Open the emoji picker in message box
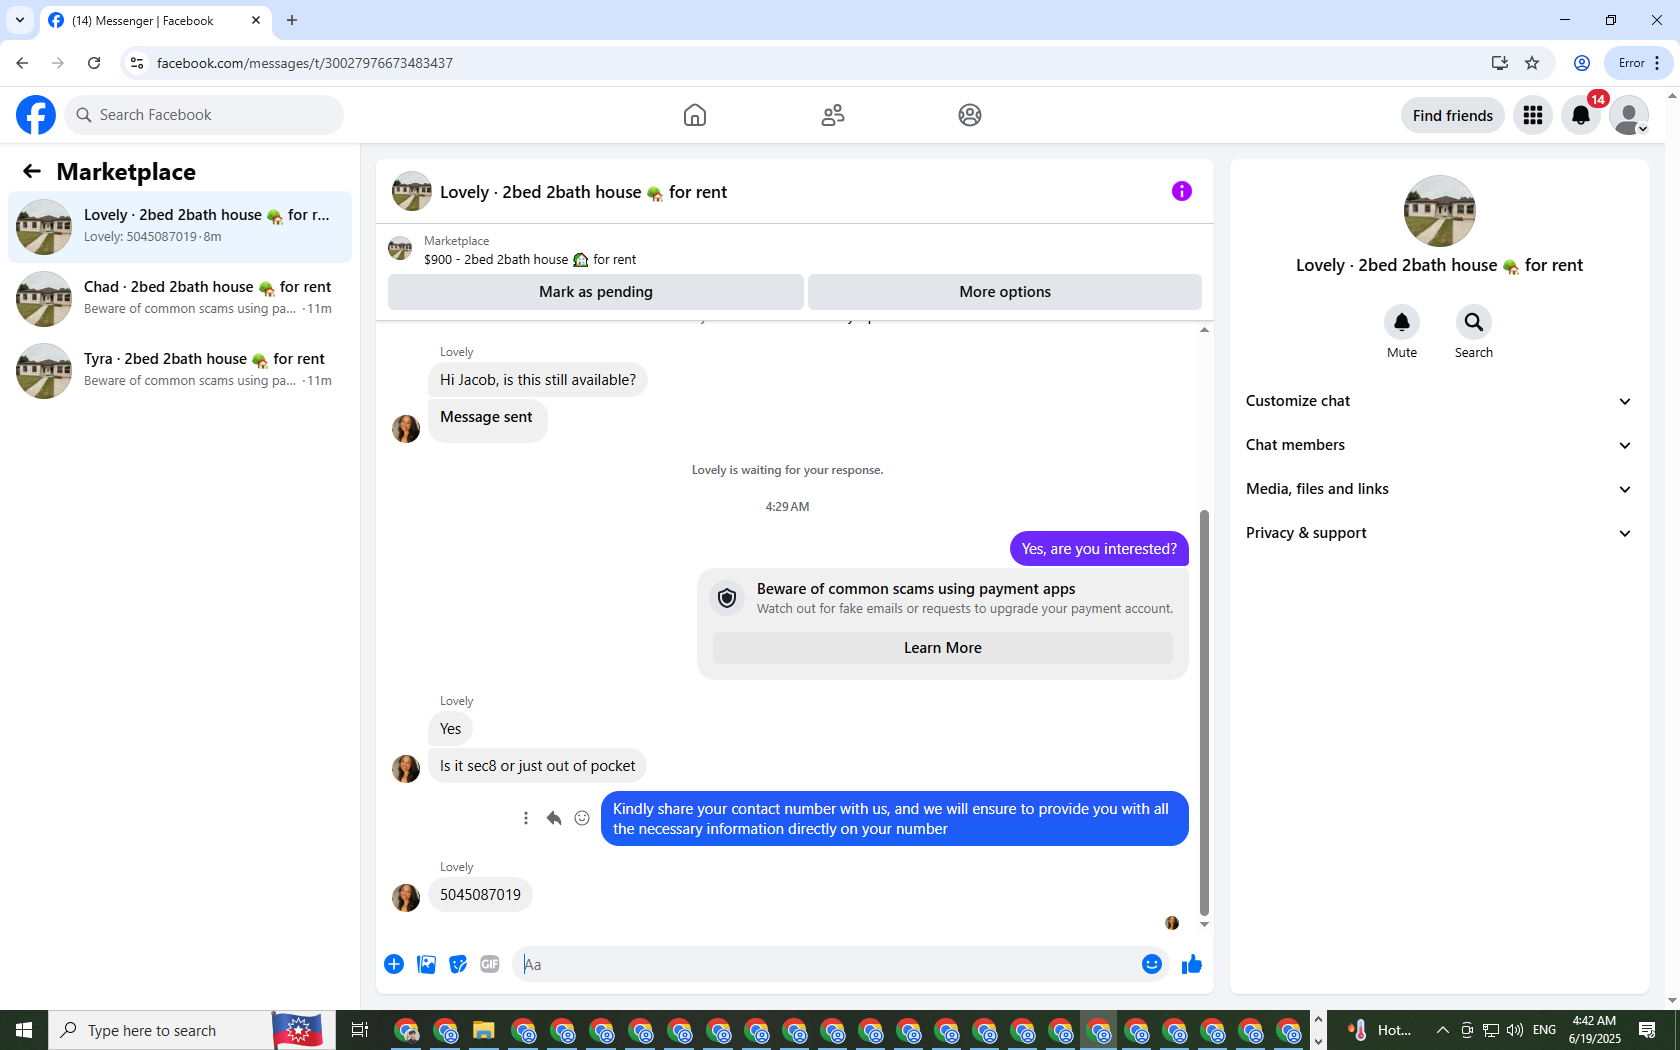Image resolution: width=1680 pixels, height=1050 pixels. [1152, 964]
